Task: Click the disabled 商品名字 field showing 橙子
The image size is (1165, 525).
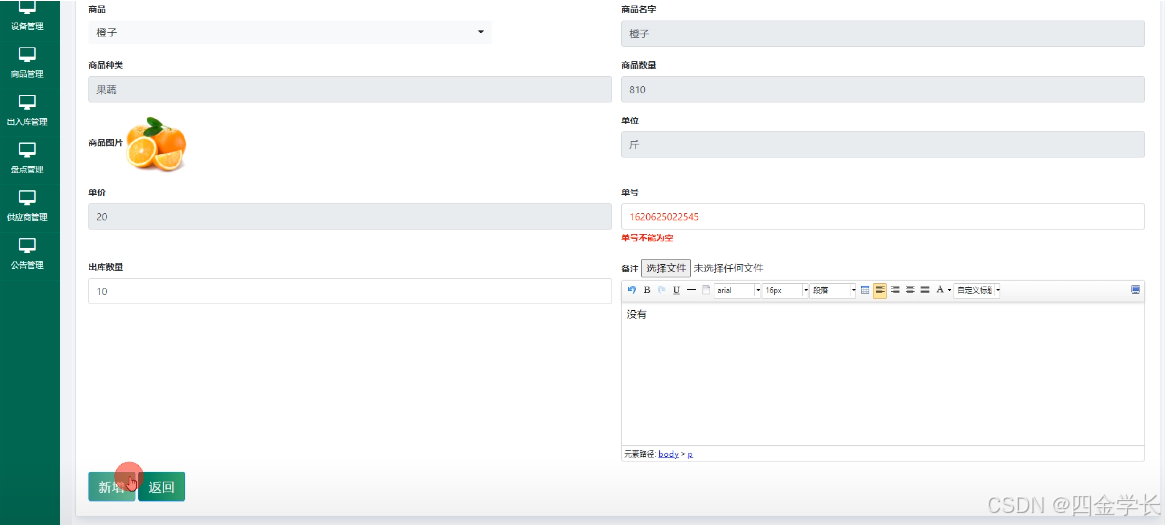Action: pyautogui.click(x=883, y=33)
